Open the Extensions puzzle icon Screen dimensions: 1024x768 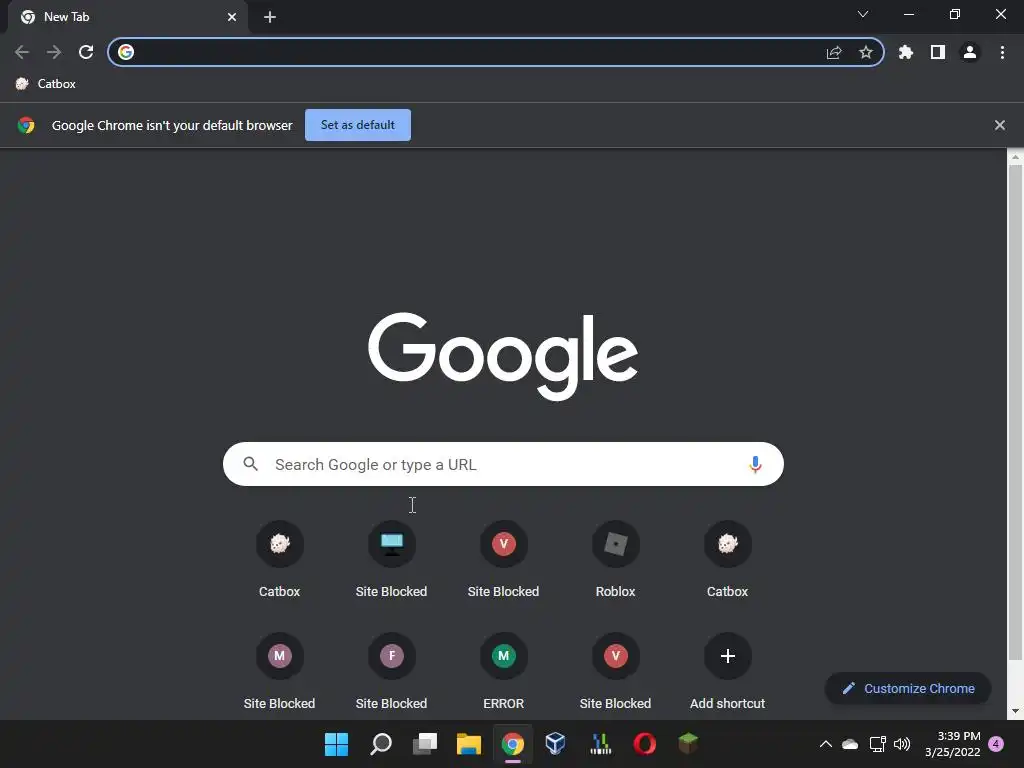tap(906, 52)
